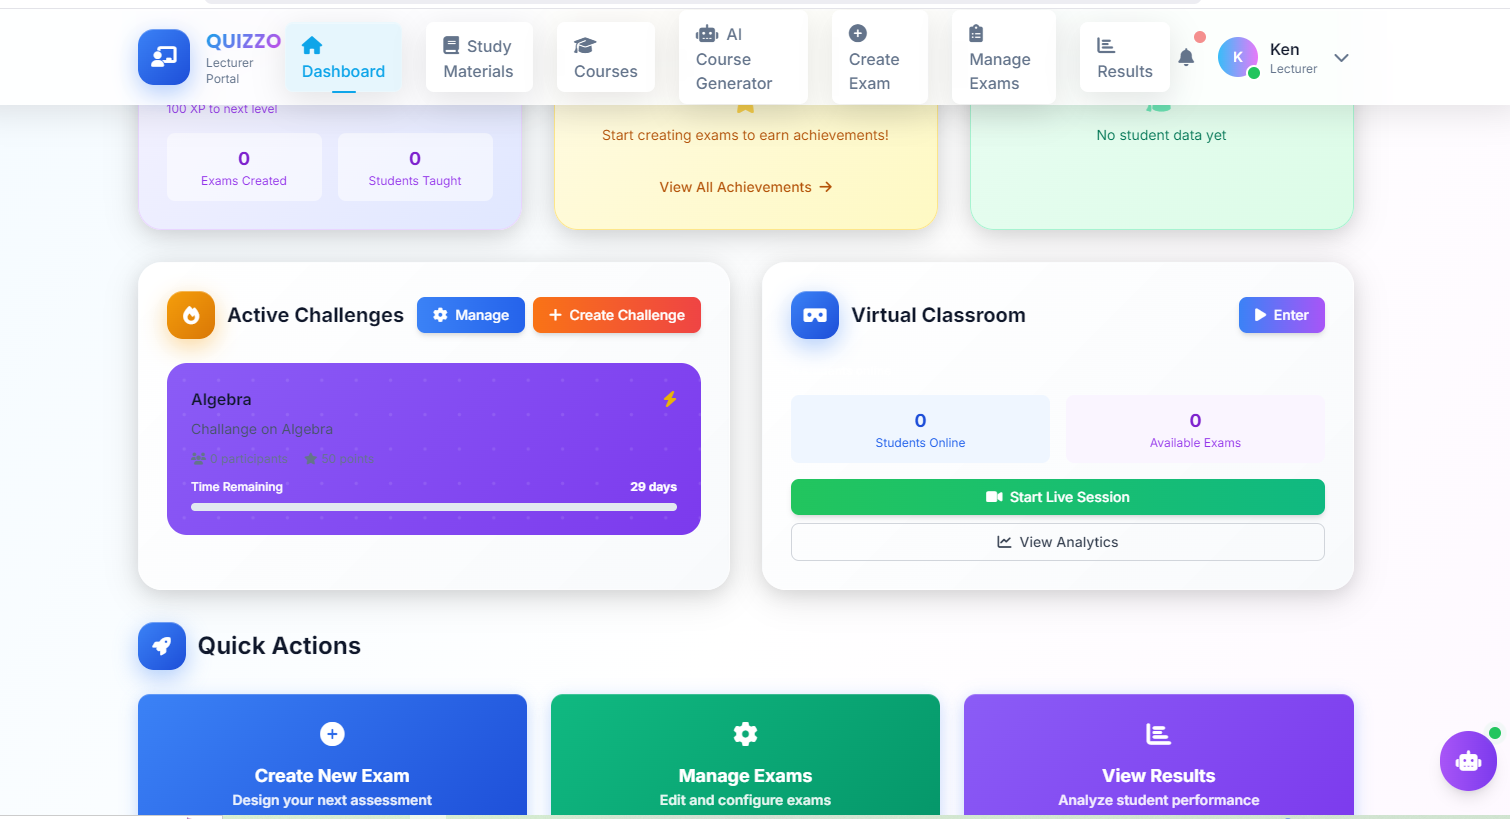This screenshot has width=1510, height=819.
Task: Click the Students Online counter
Action: click(920, 429)
